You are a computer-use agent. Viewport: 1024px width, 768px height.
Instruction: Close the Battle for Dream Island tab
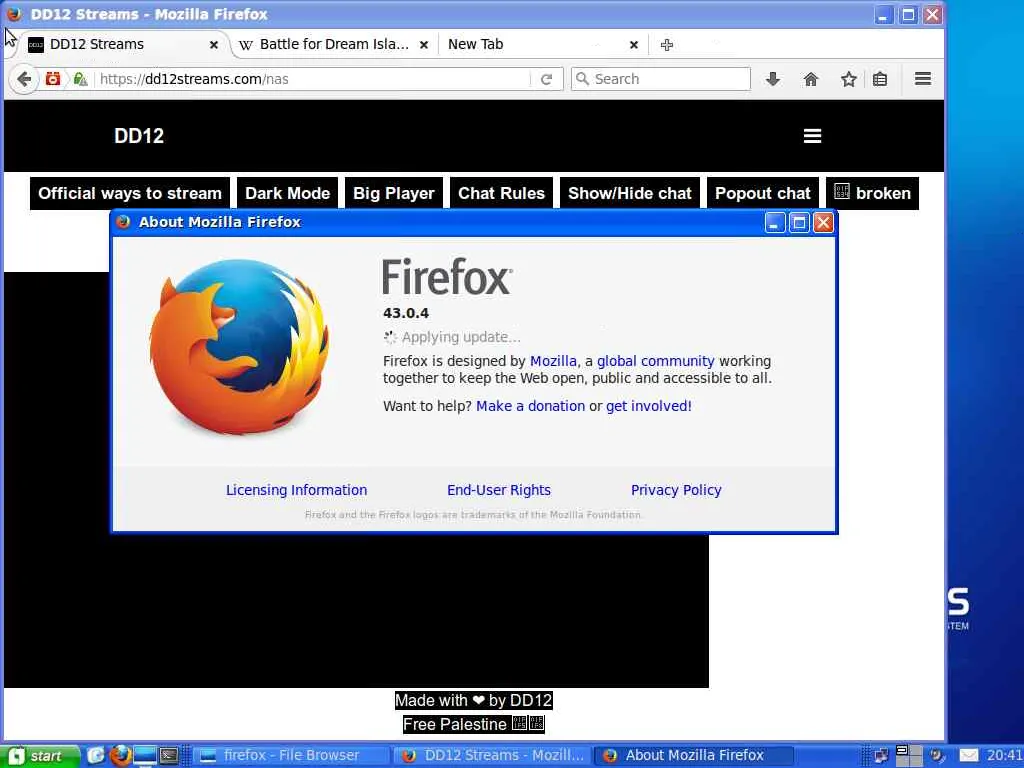point(424,45)
